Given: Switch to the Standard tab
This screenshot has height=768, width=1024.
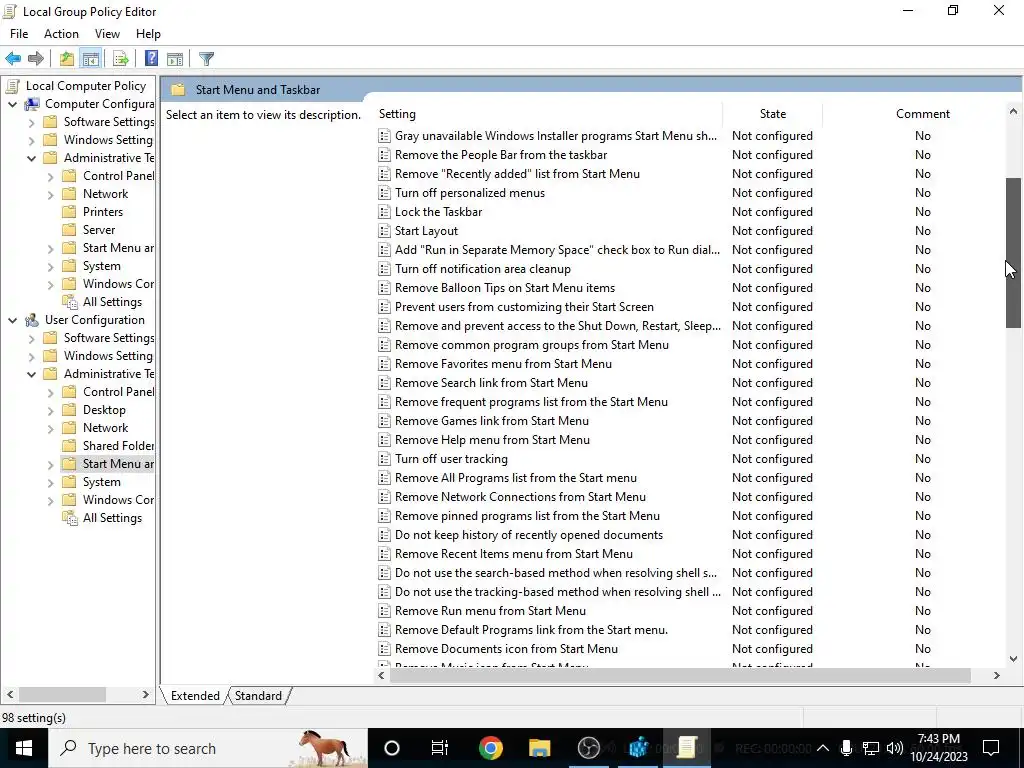Looking at the screenshot, I should pyautogui.click(x=259, y=696).
